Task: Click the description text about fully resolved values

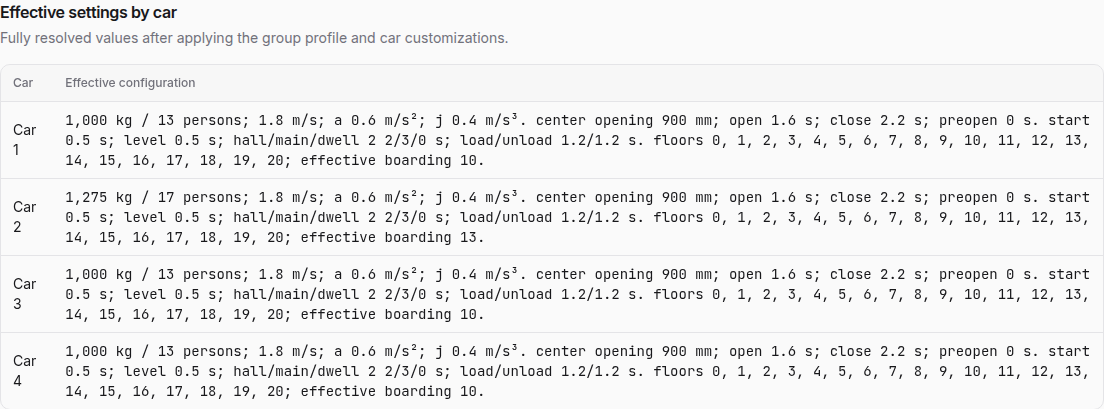Action: pos(253,38)
